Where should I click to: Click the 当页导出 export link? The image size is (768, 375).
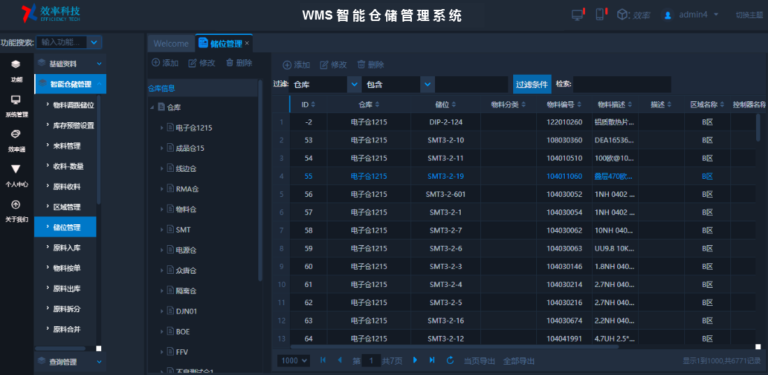tap(479, 361)
